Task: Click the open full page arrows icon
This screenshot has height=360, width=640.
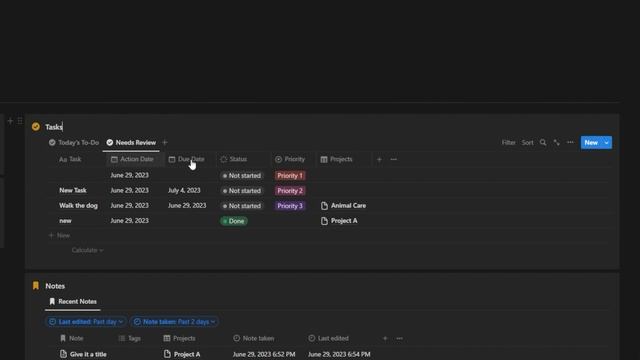Action: (x=556, y=142)
